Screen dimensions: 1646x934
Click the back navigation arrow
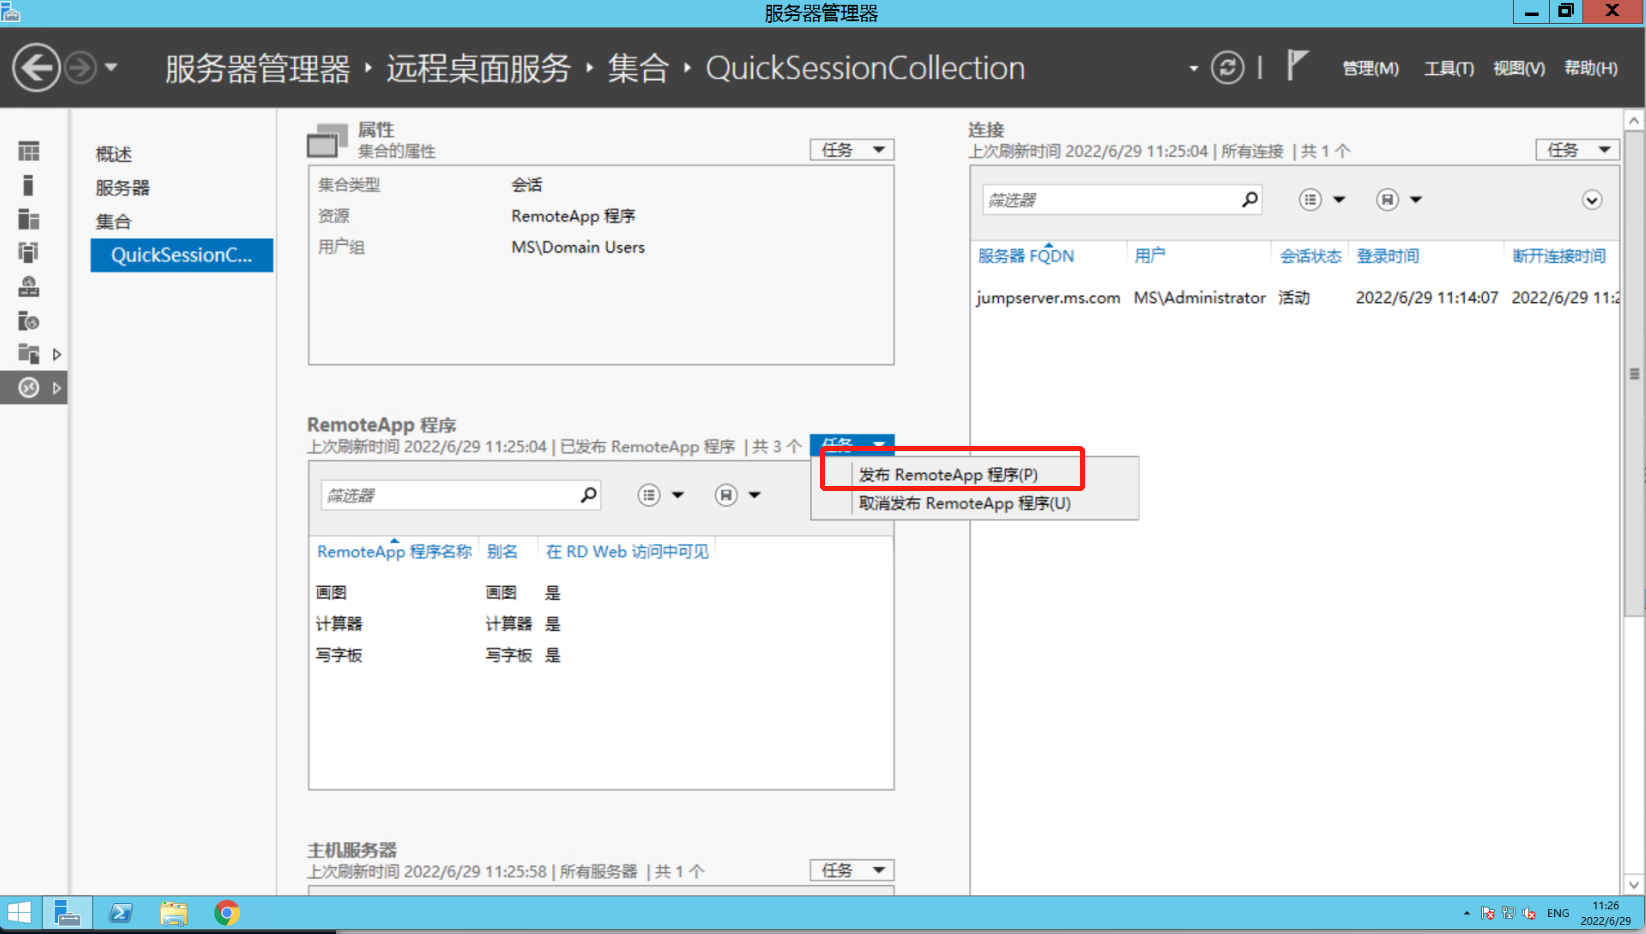[x=36, y=67]
